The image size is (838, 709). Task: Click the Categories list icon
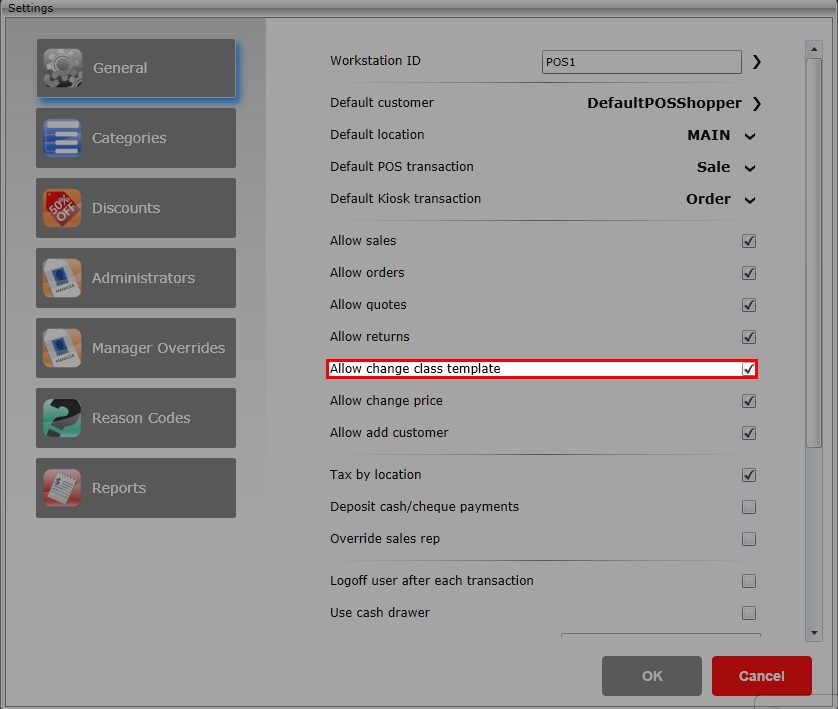pos(62,138)
